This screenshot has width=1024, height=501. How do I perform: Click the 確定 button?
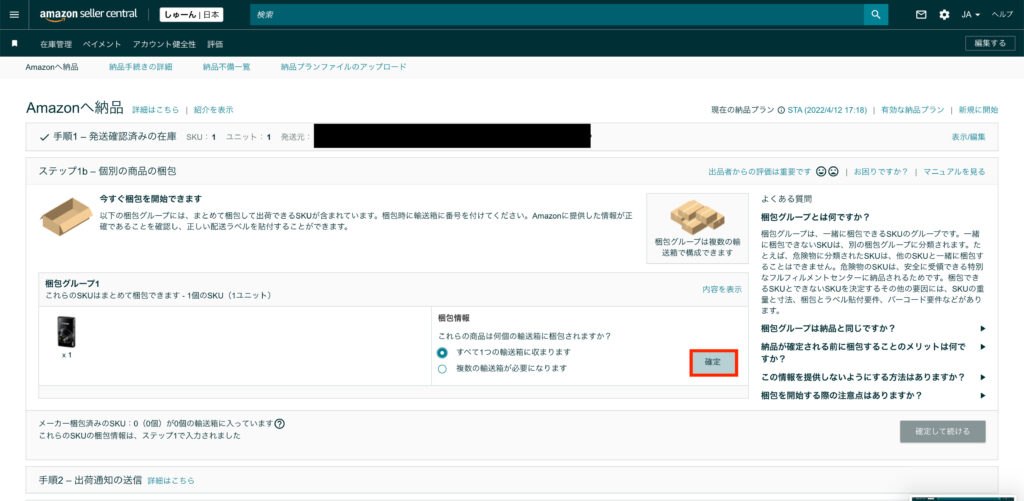click(x=713, y=362)
